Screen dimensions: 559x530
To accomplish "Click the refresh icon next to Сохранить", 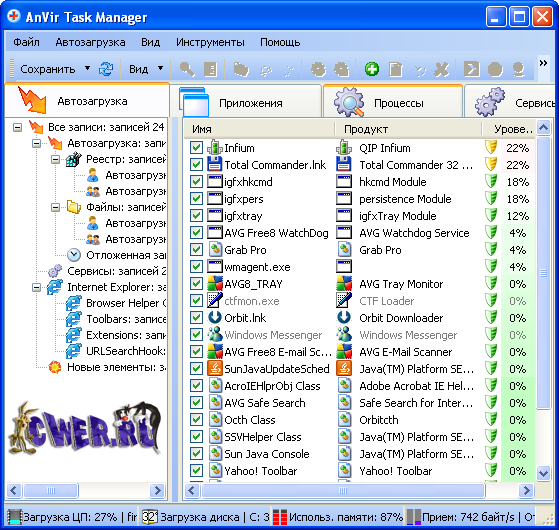I will 106,69.
